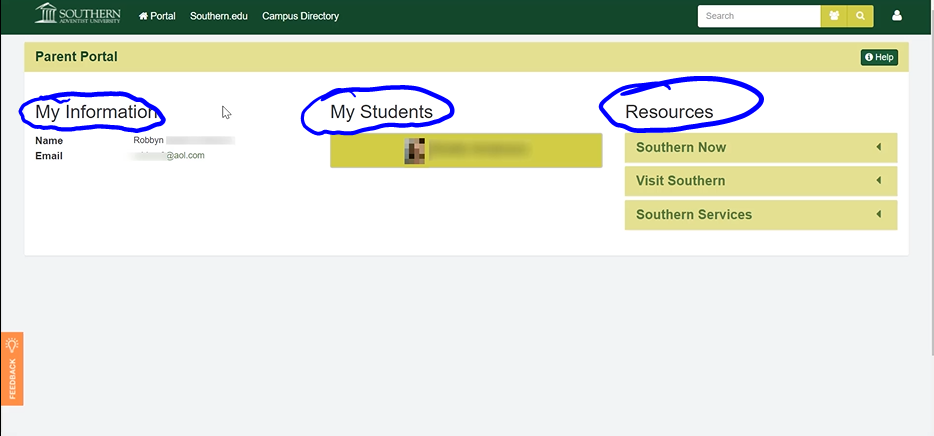Focus the Search text field
This screenshot has height=436, width=934.
[x=758, y=16]
